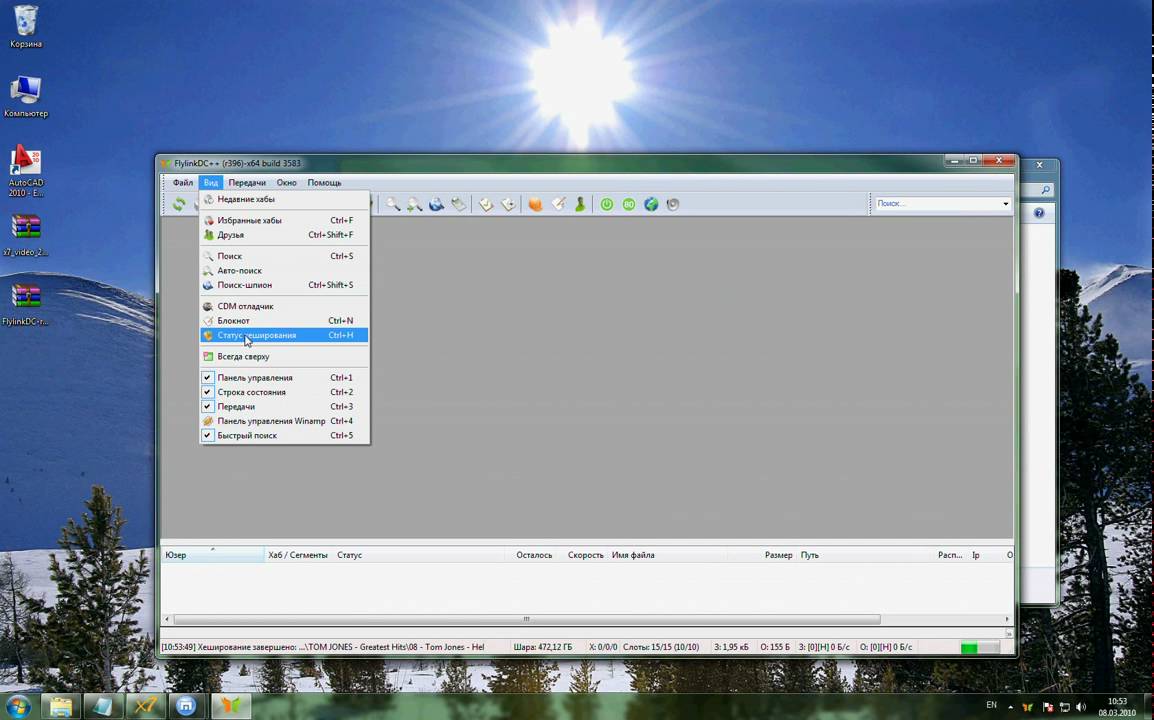
Task: Click inside the Поиск quick search field
Action: point(935,204)
